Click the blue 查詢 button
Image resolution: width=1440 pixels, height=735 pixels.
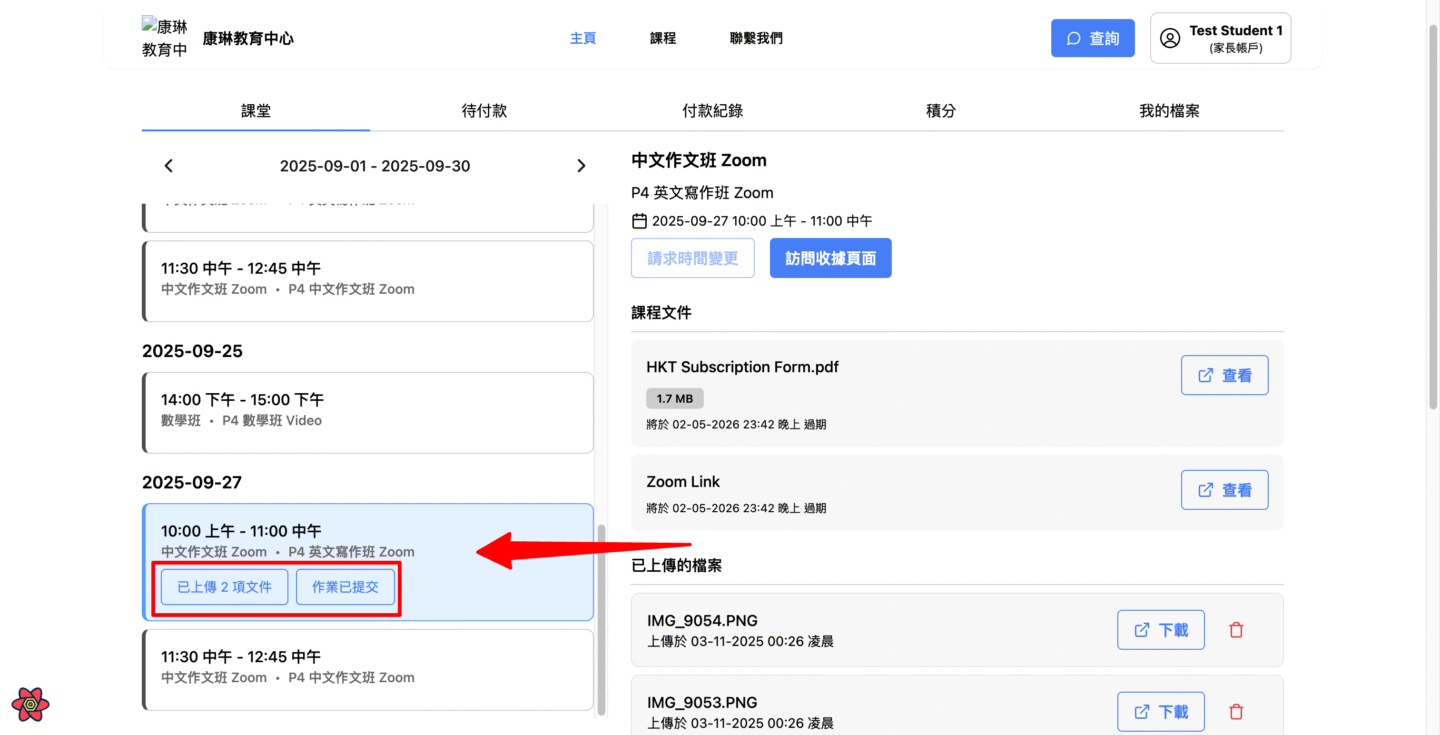pyautogui.click(x=1092, y=38)
